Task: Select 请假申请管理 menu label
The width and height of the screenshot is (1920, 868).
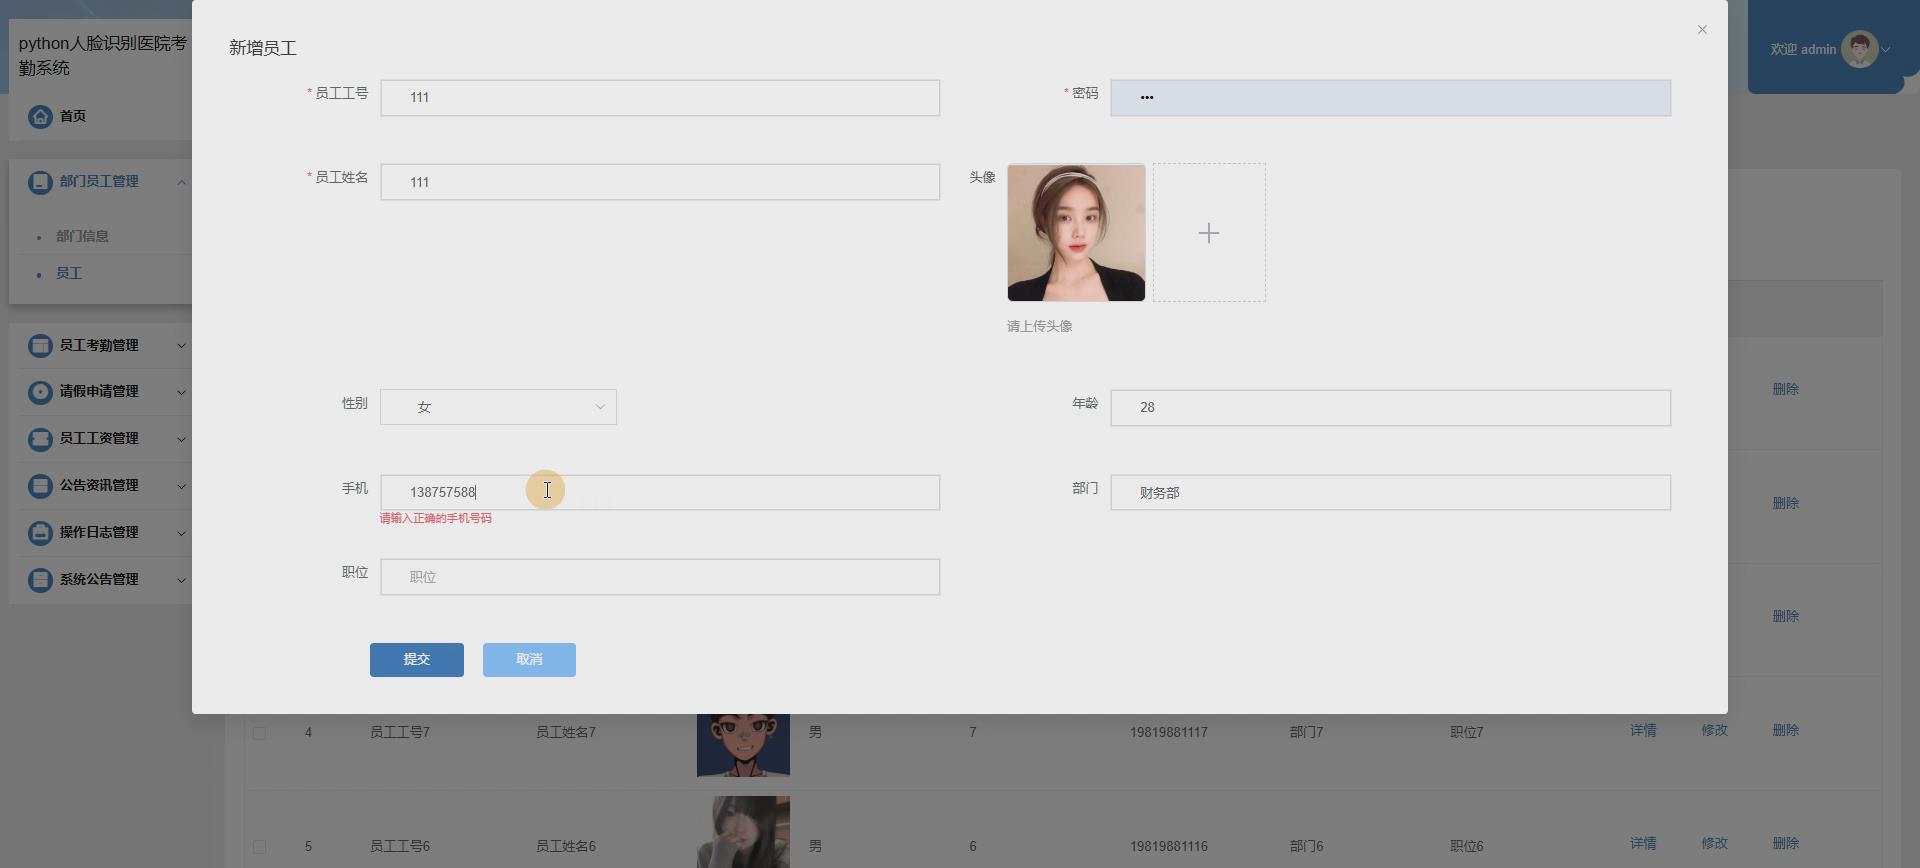Action: click(99, 391)
